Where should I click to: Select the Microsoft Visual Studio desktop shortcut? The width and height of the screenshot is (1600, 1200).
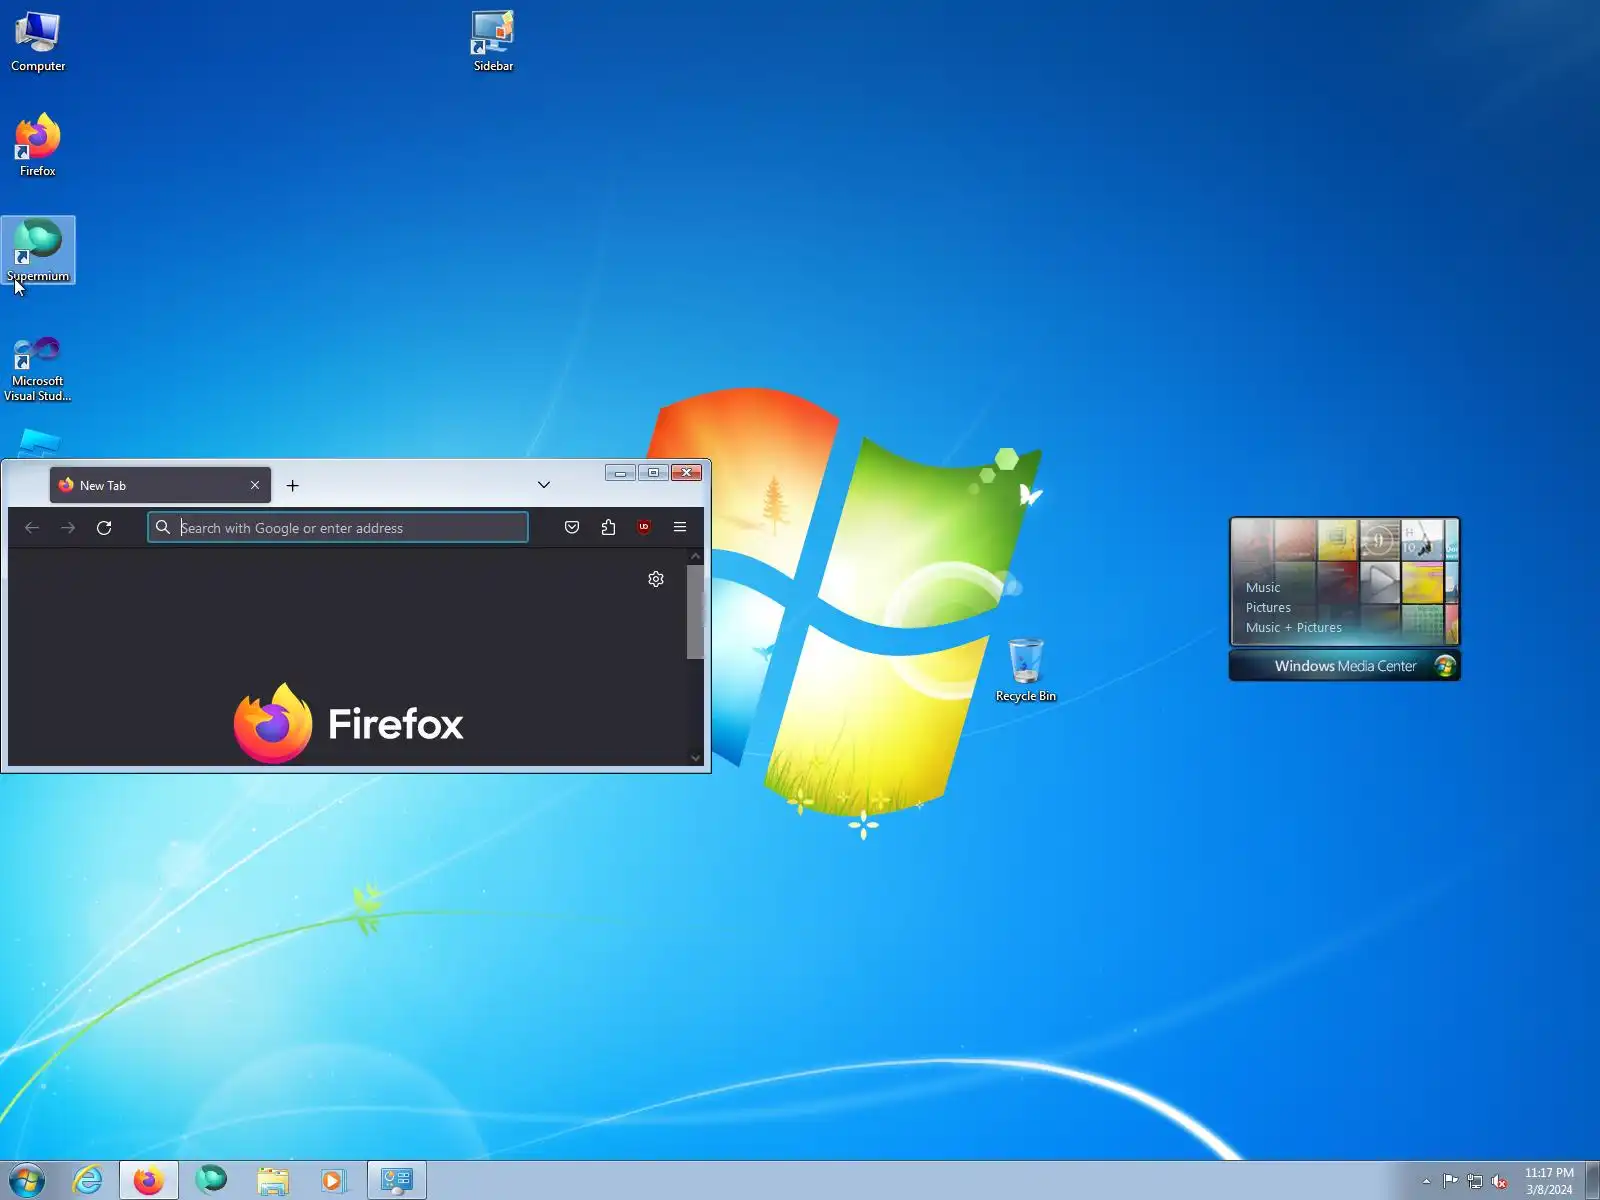(x=38, y=369)
